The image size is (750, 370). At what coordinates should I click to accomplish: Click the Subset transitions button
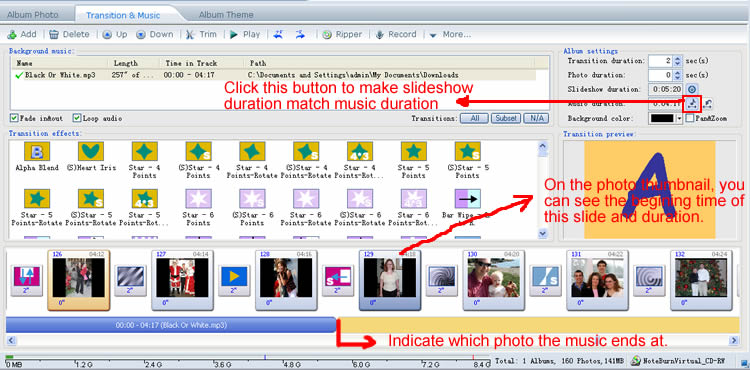coord(506,119)
